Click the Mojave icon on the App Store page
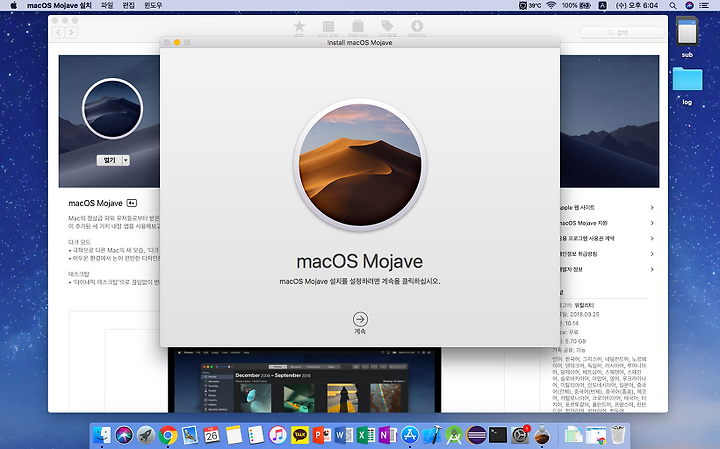Image resolution: width=720 pixels, height=449 pixels. pos(112,109)
